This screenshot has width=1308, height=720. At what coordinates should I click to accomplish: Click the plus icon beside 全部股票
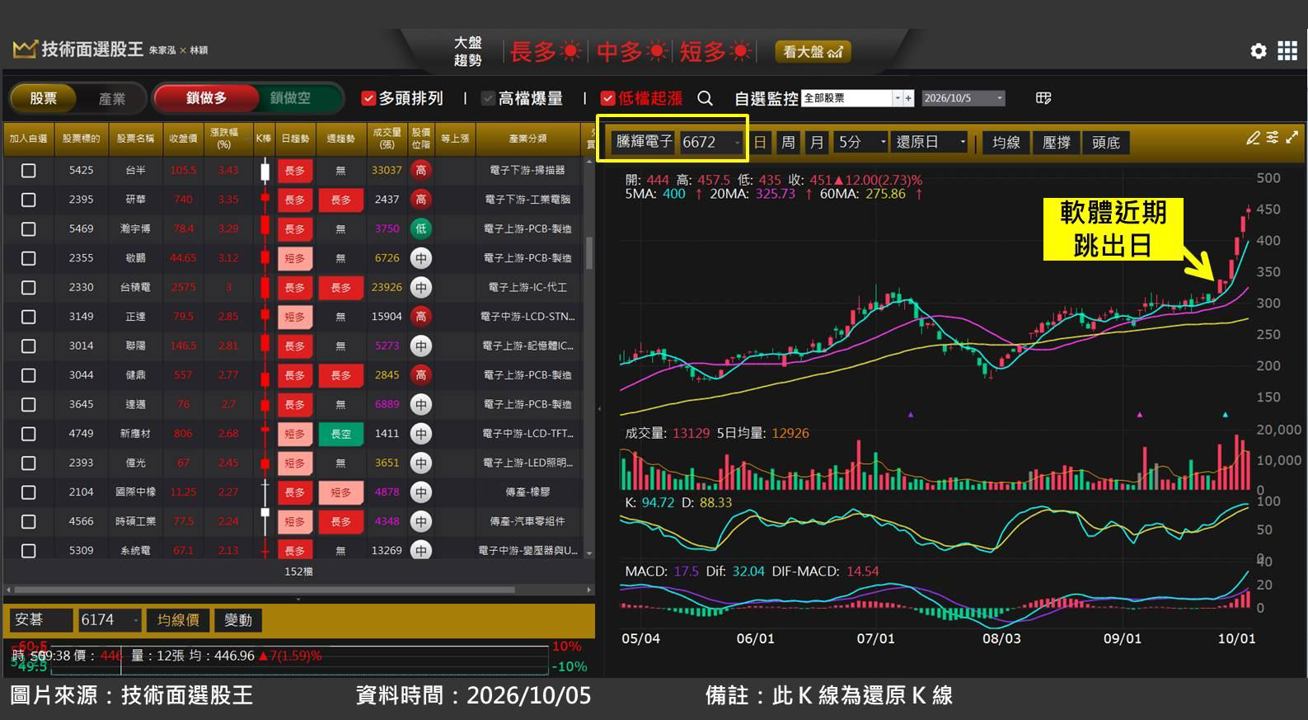click(x=908, y=98)
